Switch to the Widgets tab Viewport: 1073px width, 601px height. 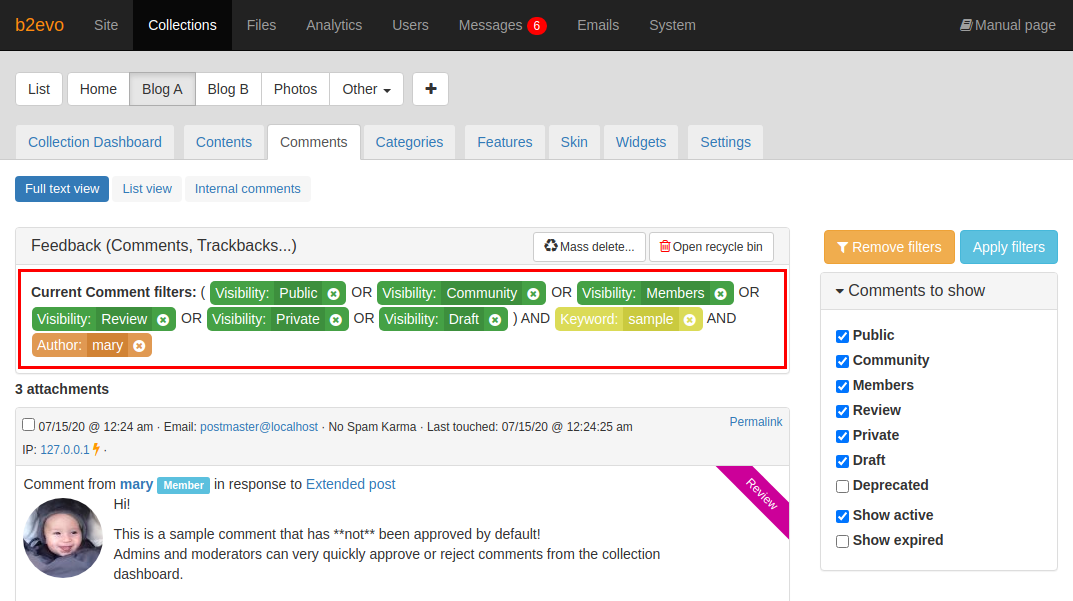(x=641, y=142)
